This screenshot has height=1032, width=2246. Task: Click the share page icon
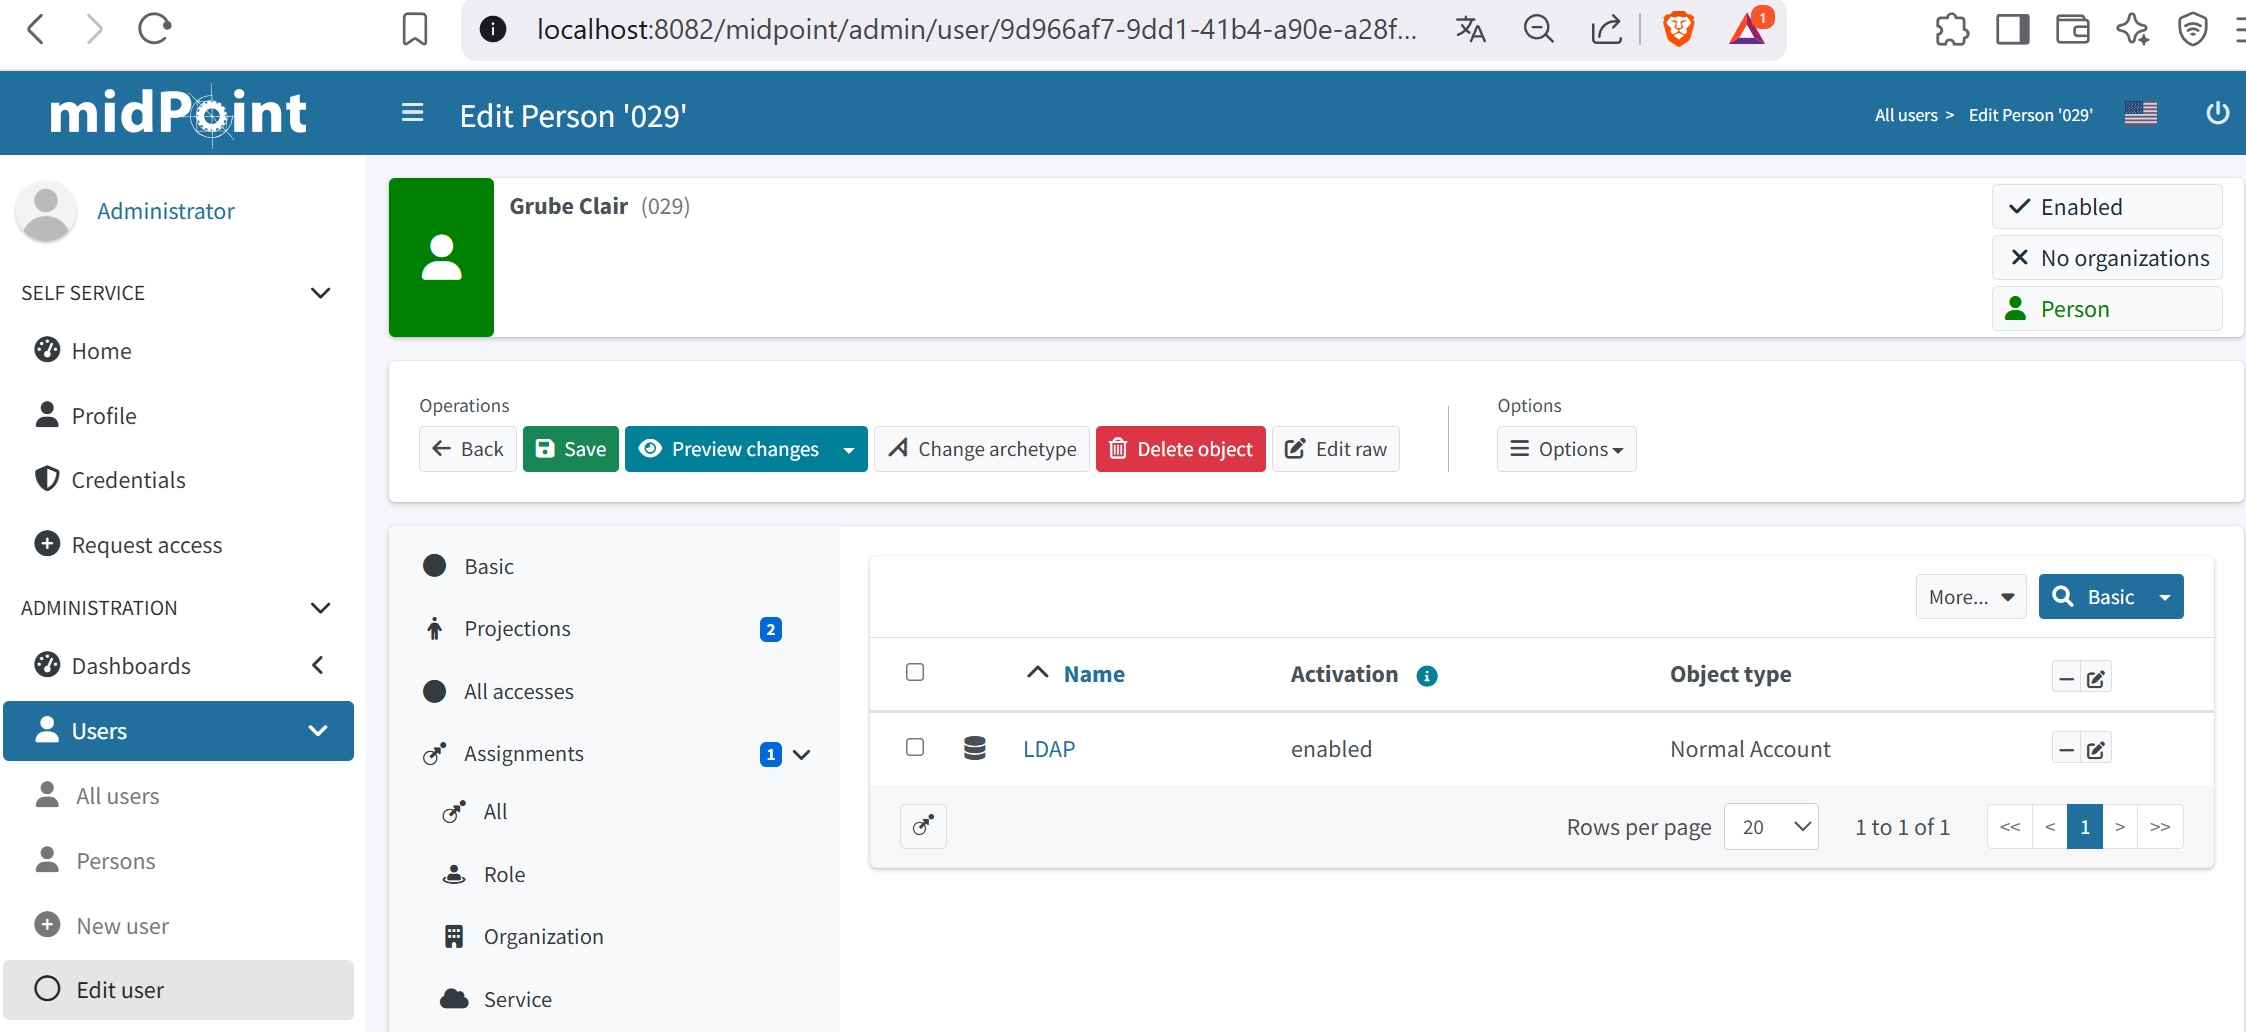pos(1606,29)
